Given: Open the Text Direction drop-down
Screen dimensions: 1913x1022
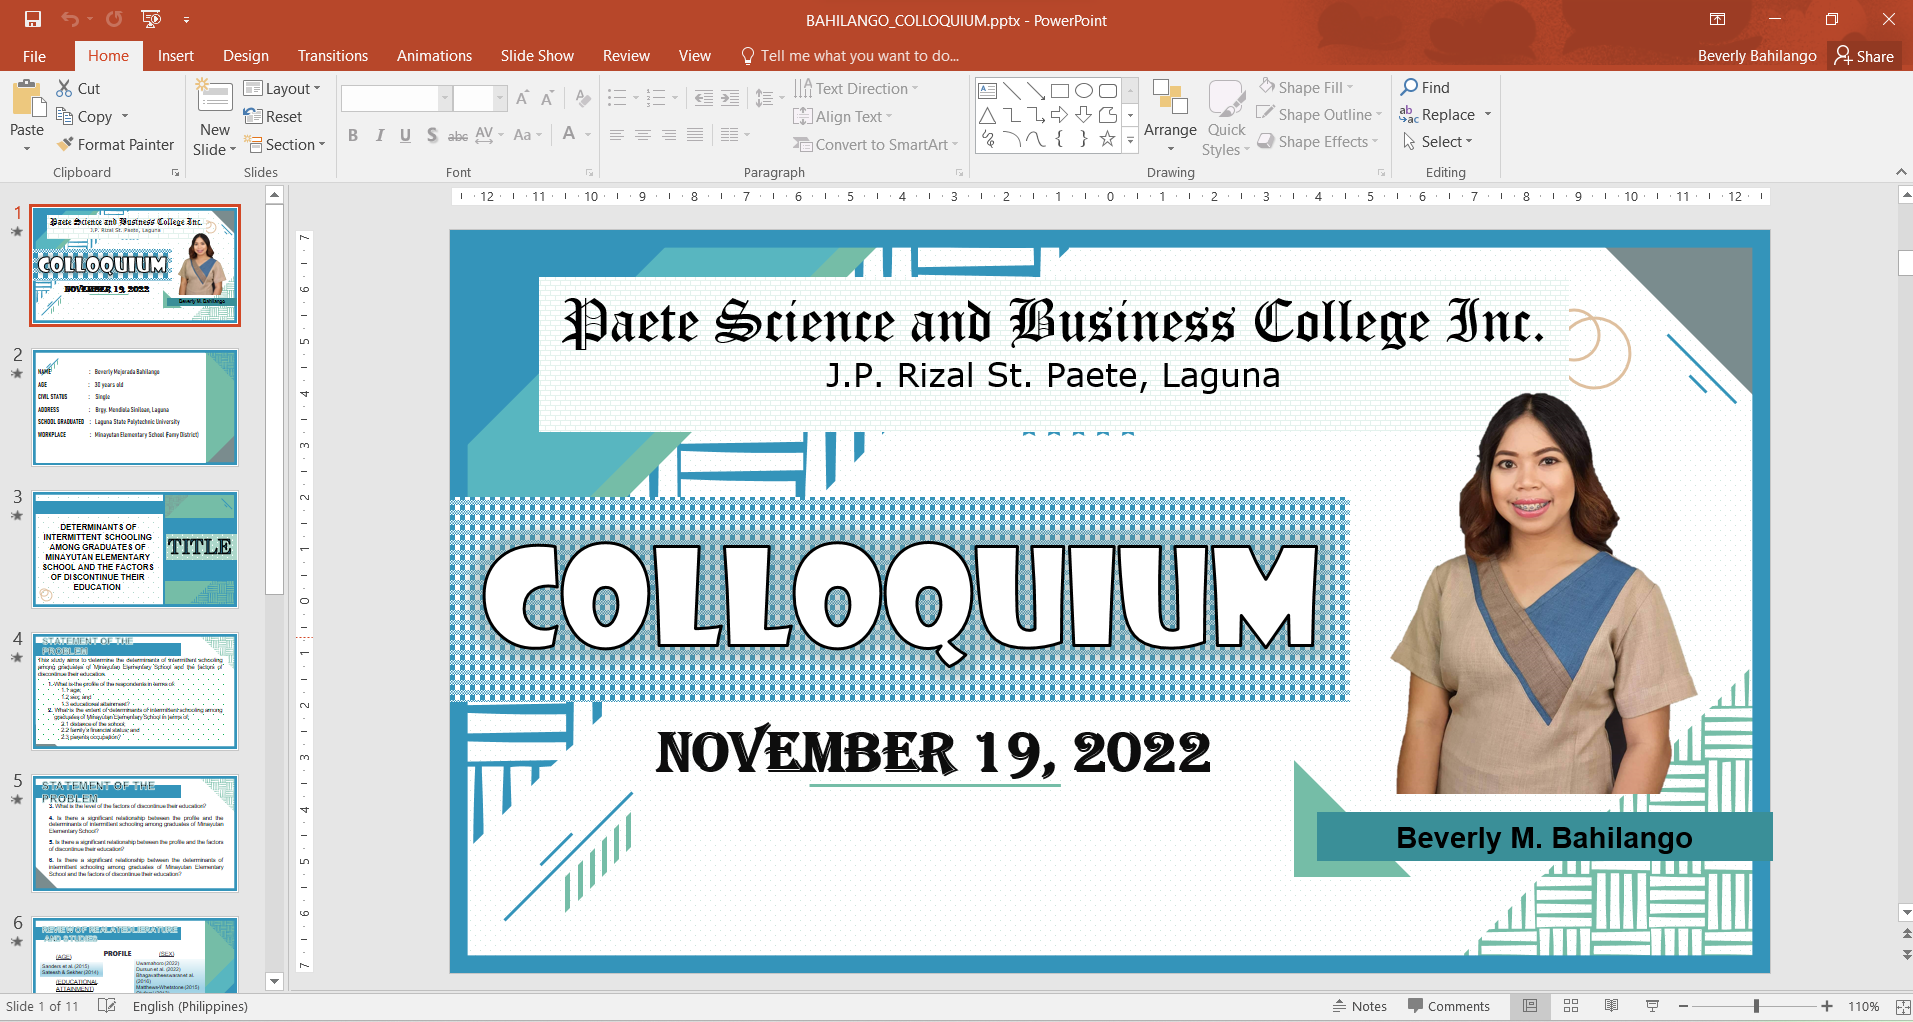Looking at the screenshot, I should 856,88.
